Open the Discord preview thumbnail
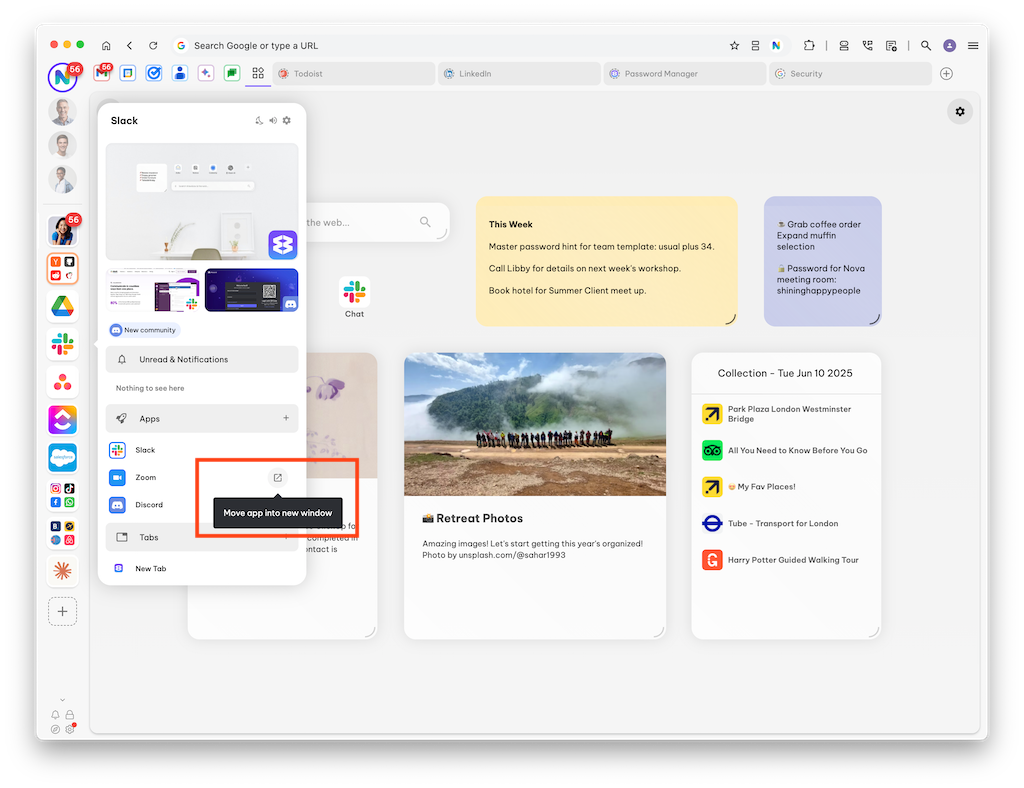The image size is (1024, 788). [x=251, y=290]
